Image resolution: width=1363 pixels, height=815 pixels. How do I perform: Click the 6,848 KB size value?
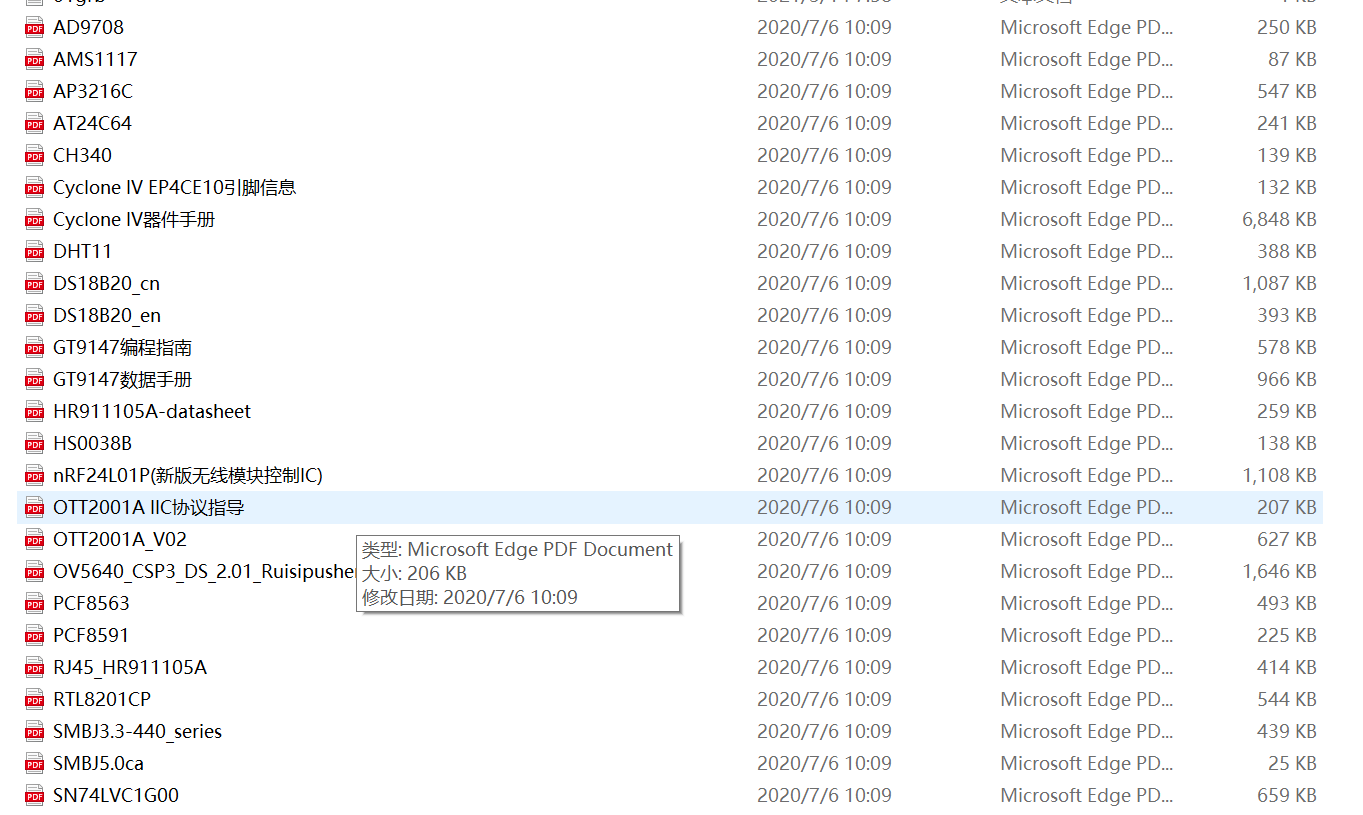[x=1280, y=219]
